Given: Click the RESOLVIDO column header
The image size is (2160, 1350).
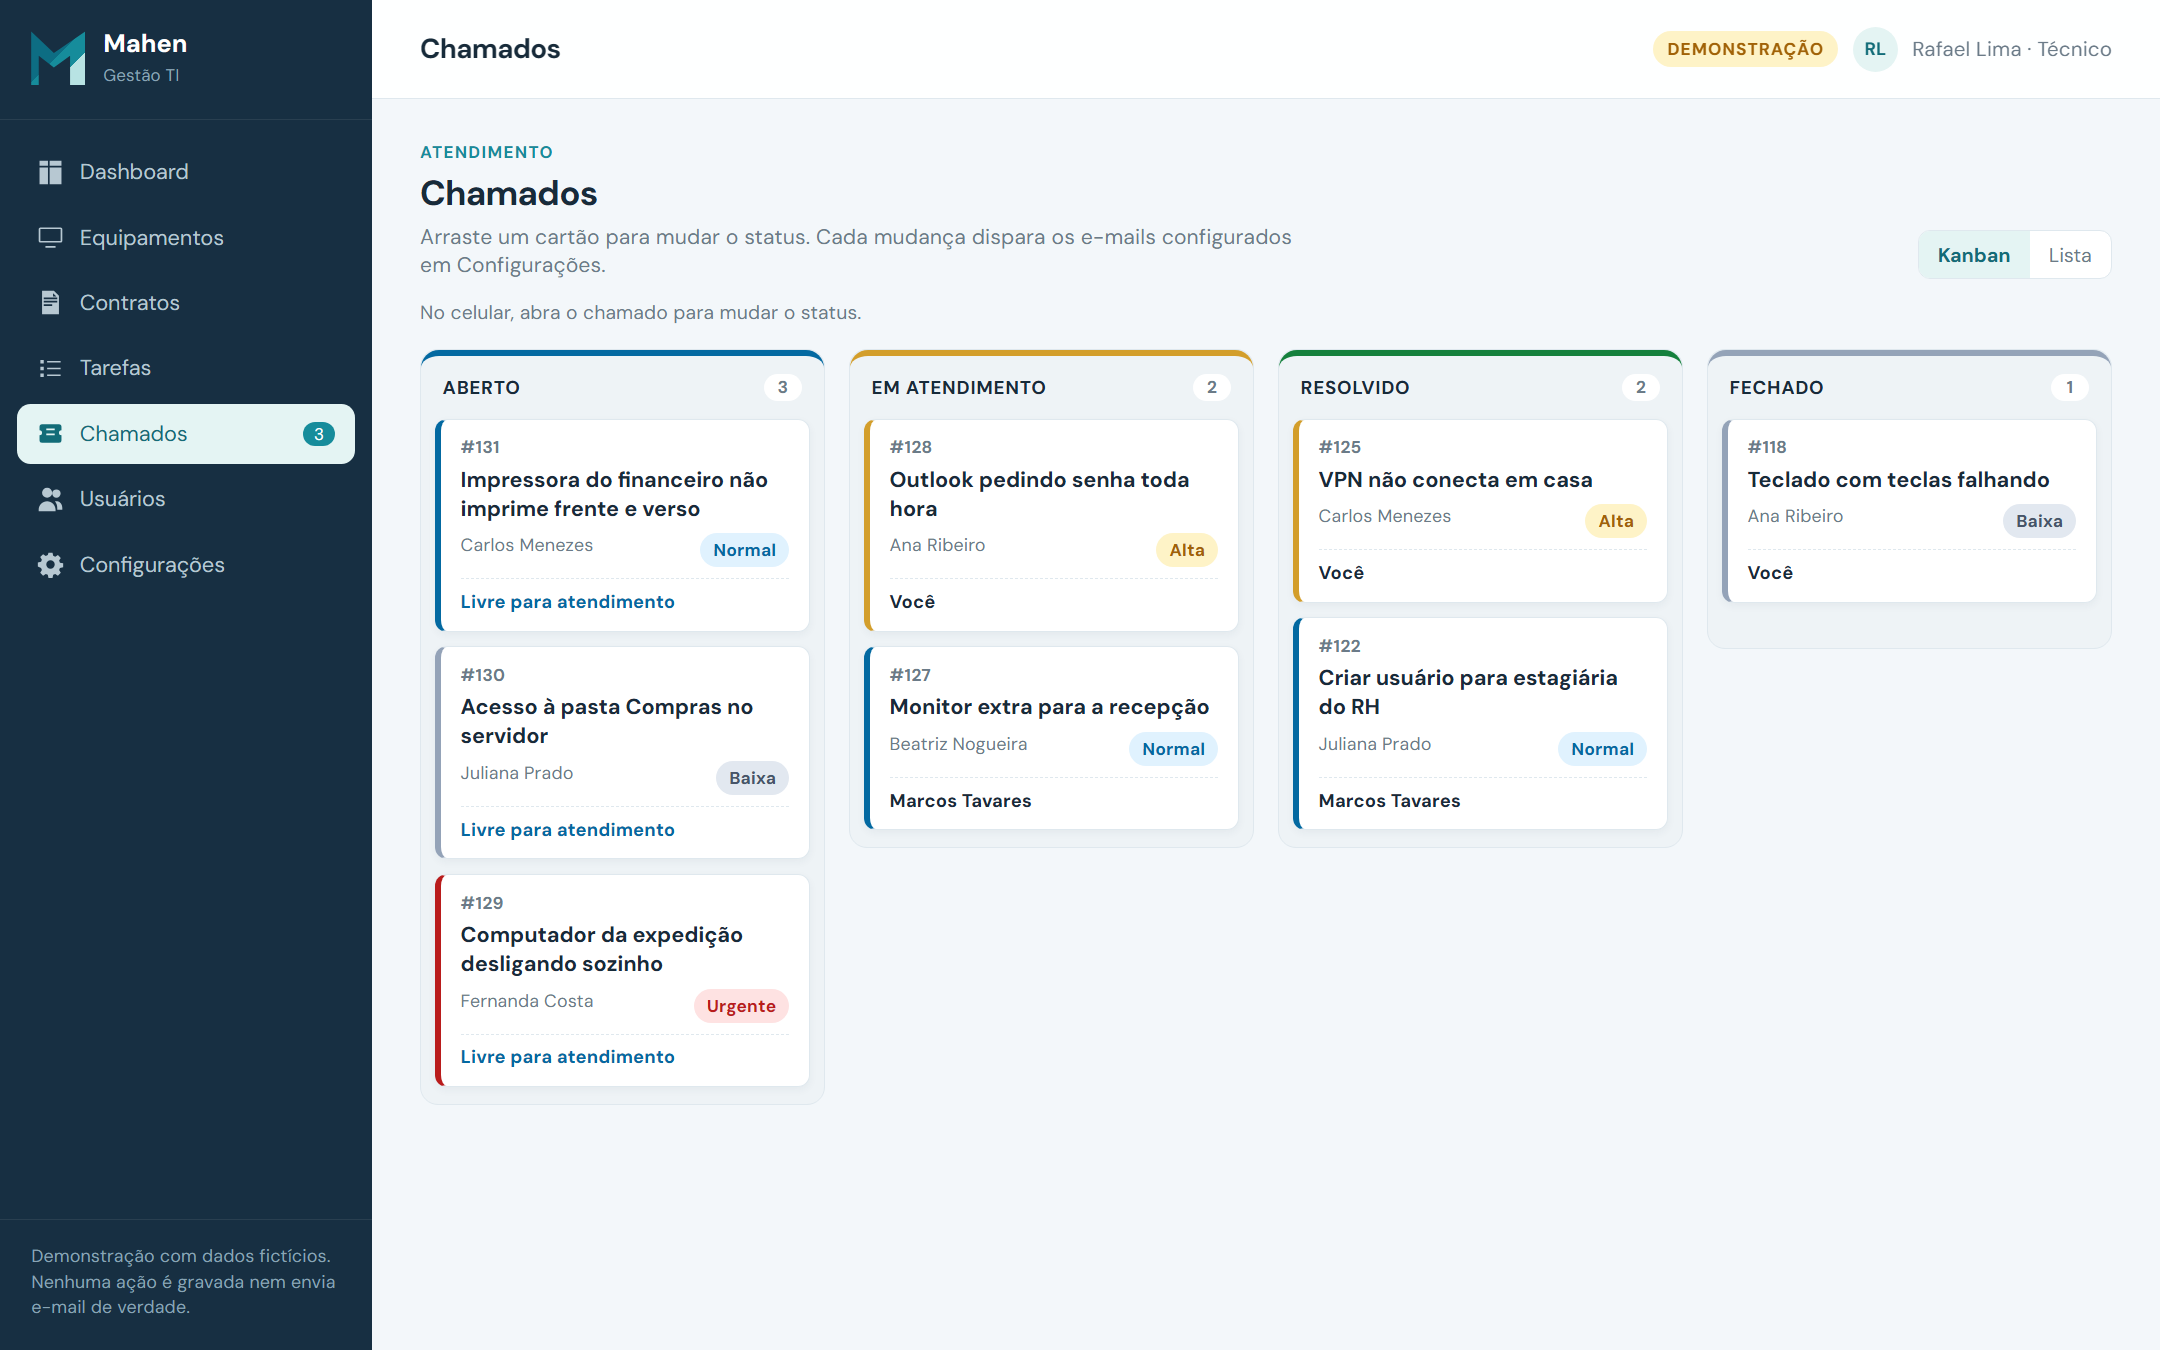Looking at the screenshot, I should pyautogui.click(x=1354, y=388).
